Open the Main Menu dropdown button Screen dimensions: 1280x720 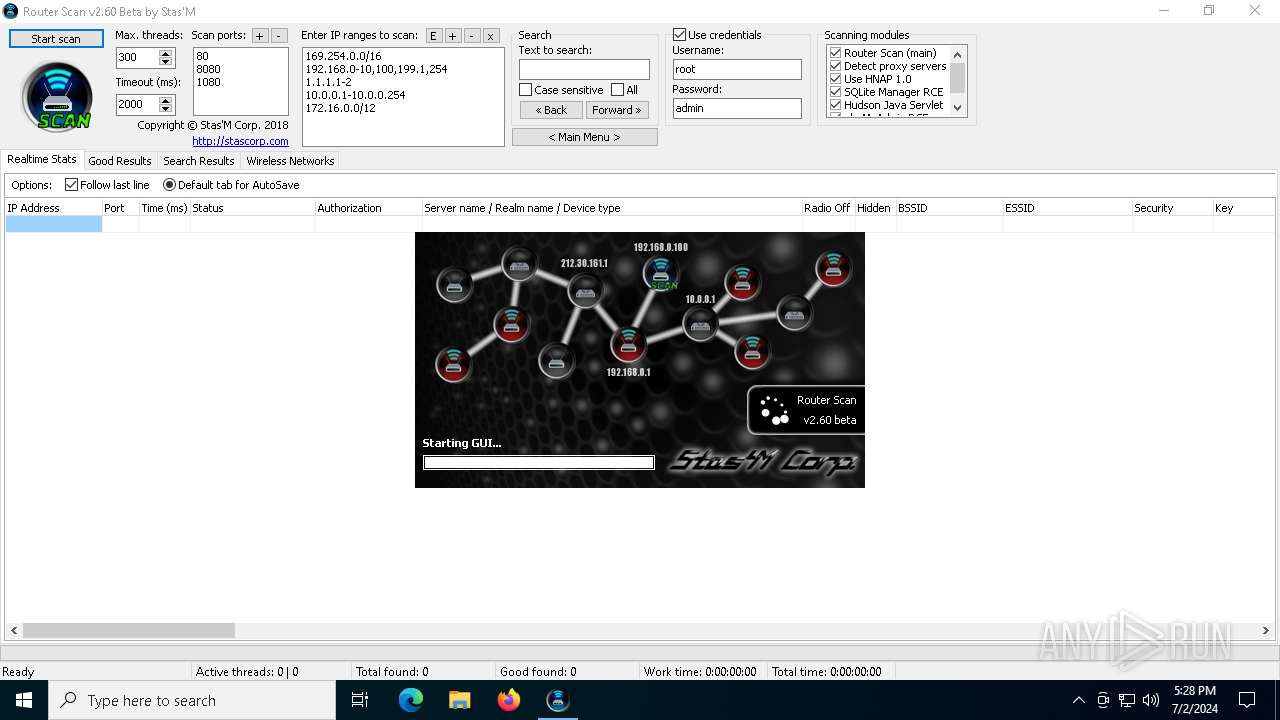[585, 137]
